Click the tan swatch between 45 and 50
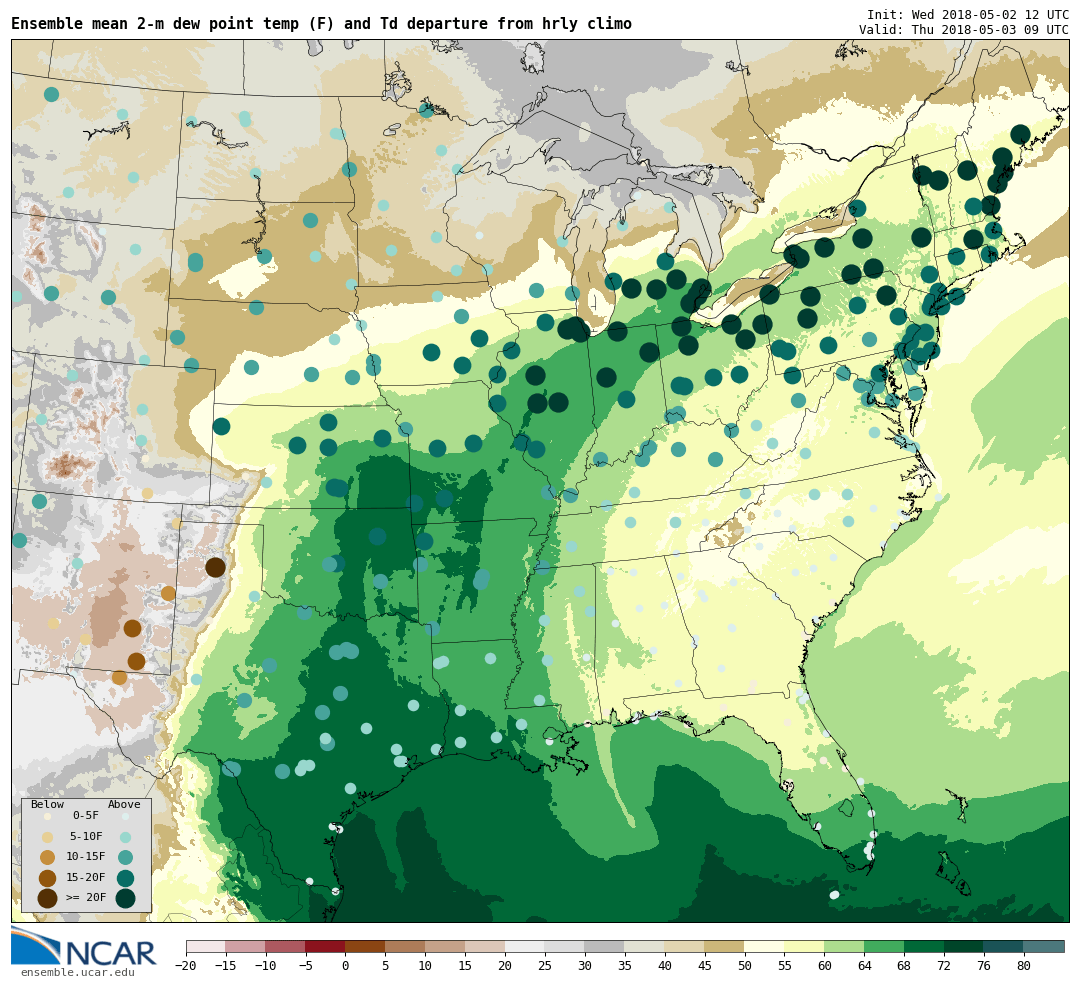This screenshot has height=985, width=1080. (725, 946)
